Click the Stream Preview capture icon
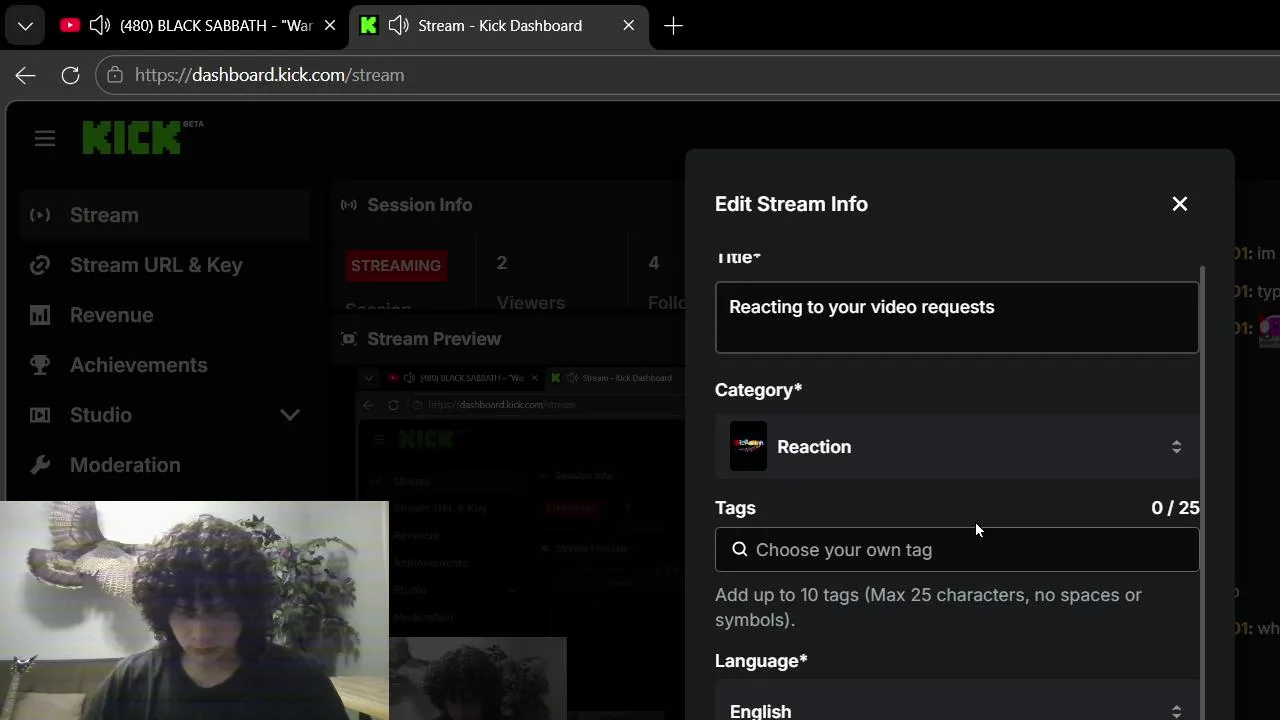The height and width of the screenshot is (720, 1280). pos(348,339)
